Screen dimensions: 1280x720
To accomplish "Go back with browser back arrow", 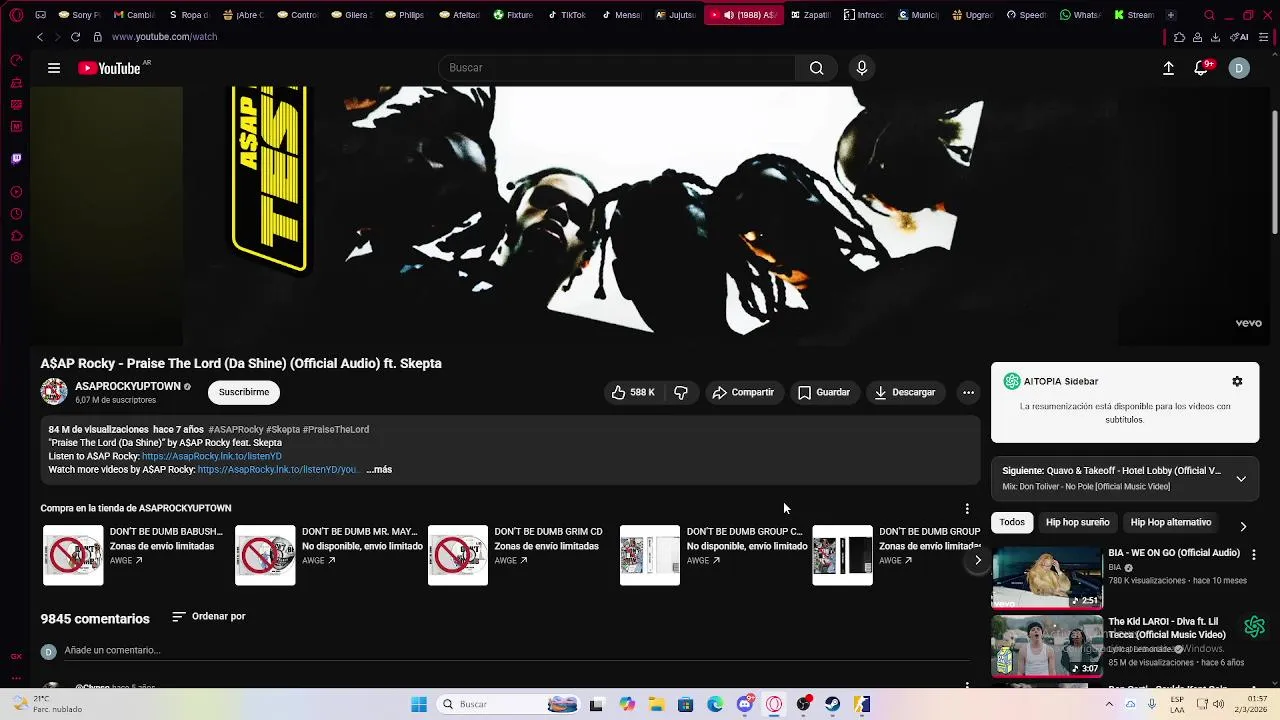I will [40, 37].
